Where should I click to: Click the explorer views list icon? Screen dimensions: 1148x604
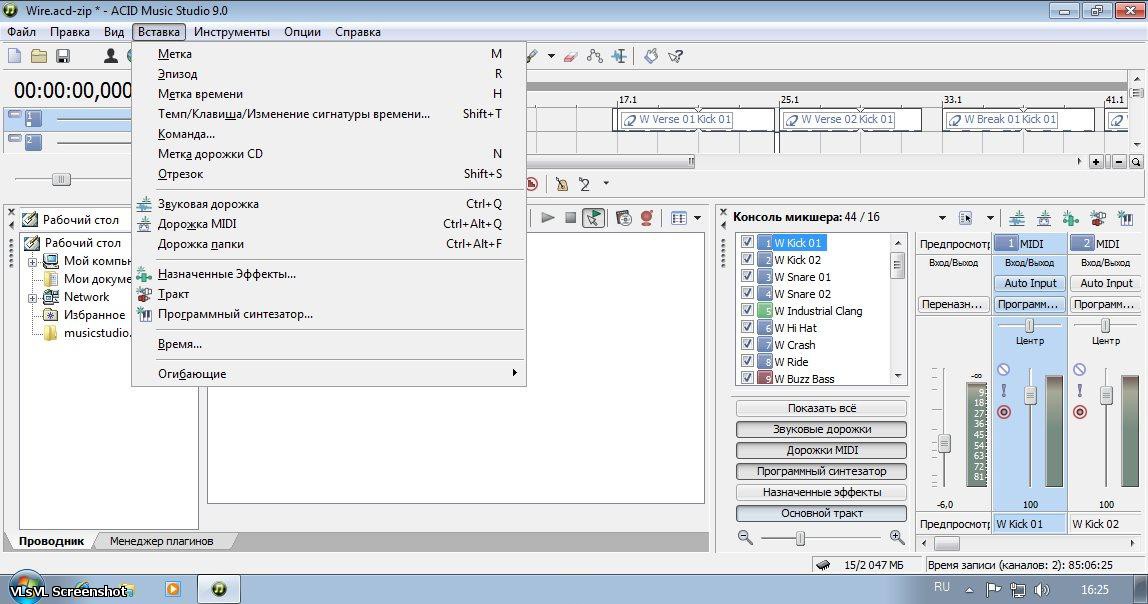pyautogui.click(x=679, y=217)
